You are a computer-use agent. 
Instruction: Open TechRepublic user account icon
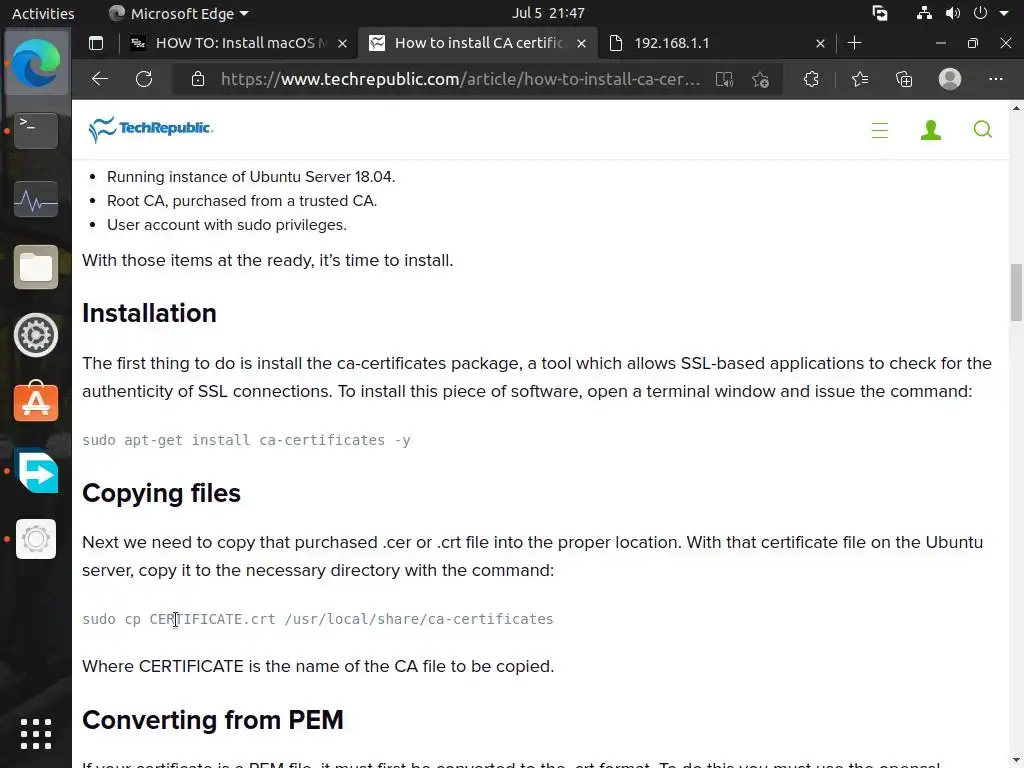point(931,129)
